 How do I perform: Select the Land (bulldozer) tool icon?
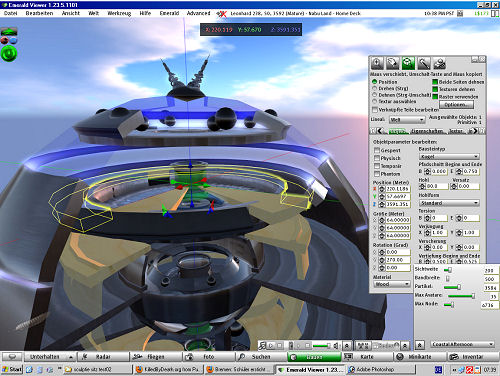click(x=439, y=63)
